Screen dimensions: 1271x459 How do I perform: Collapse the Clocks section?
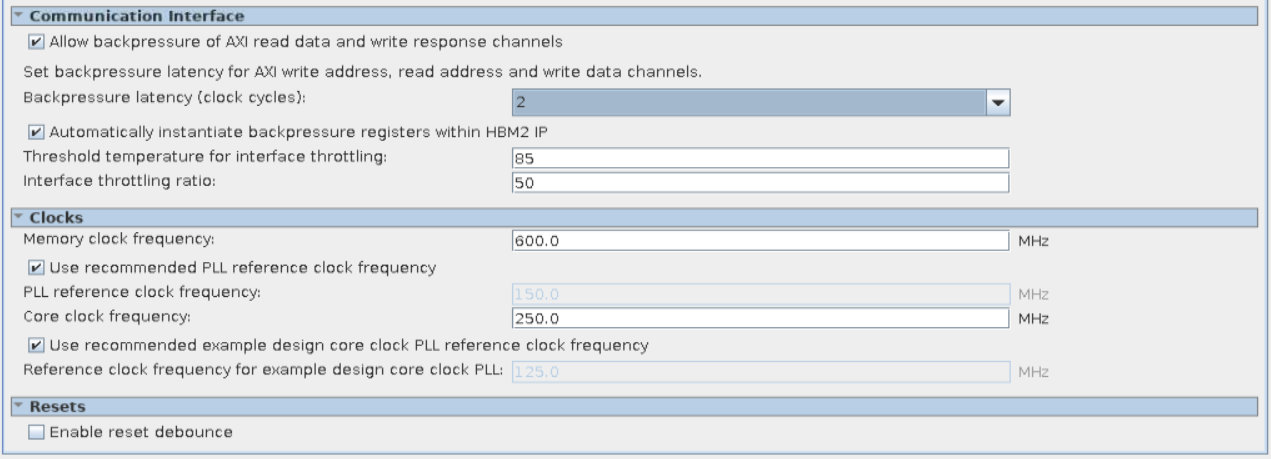(18, 216)
